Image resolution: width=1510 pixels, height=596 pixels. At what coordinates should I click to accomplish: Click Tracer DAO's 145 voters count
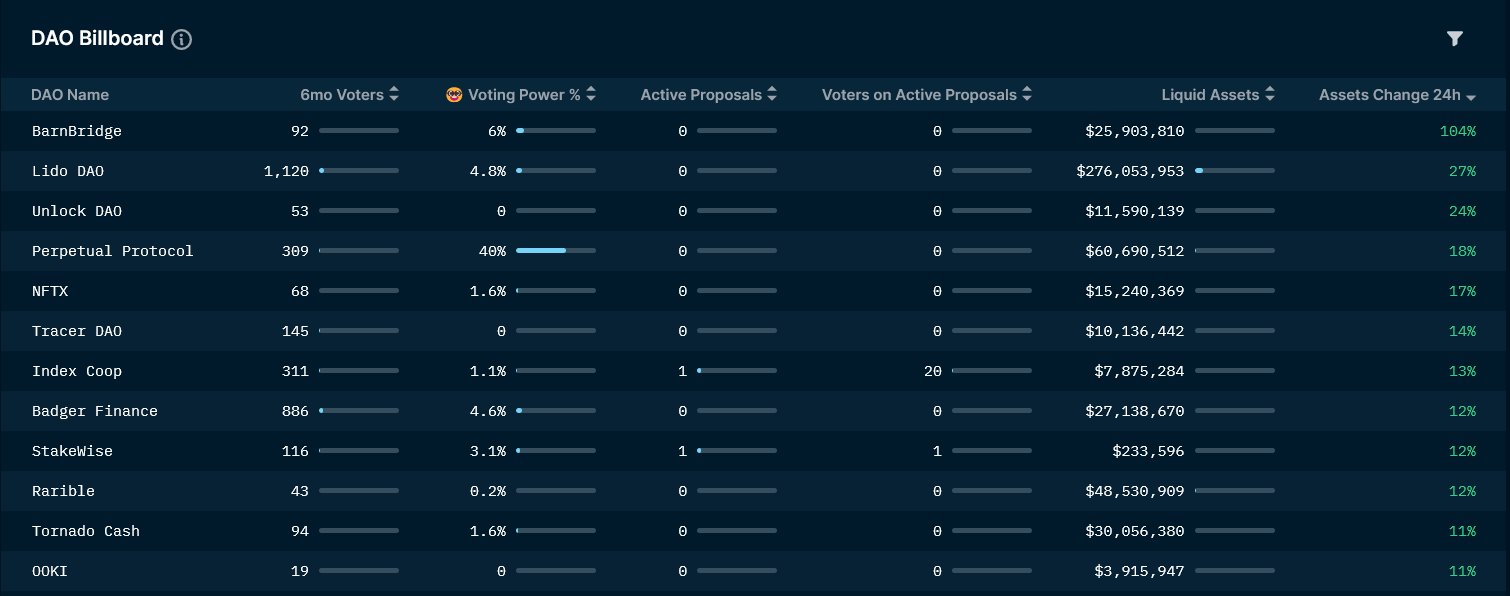(x=296, y=331)
